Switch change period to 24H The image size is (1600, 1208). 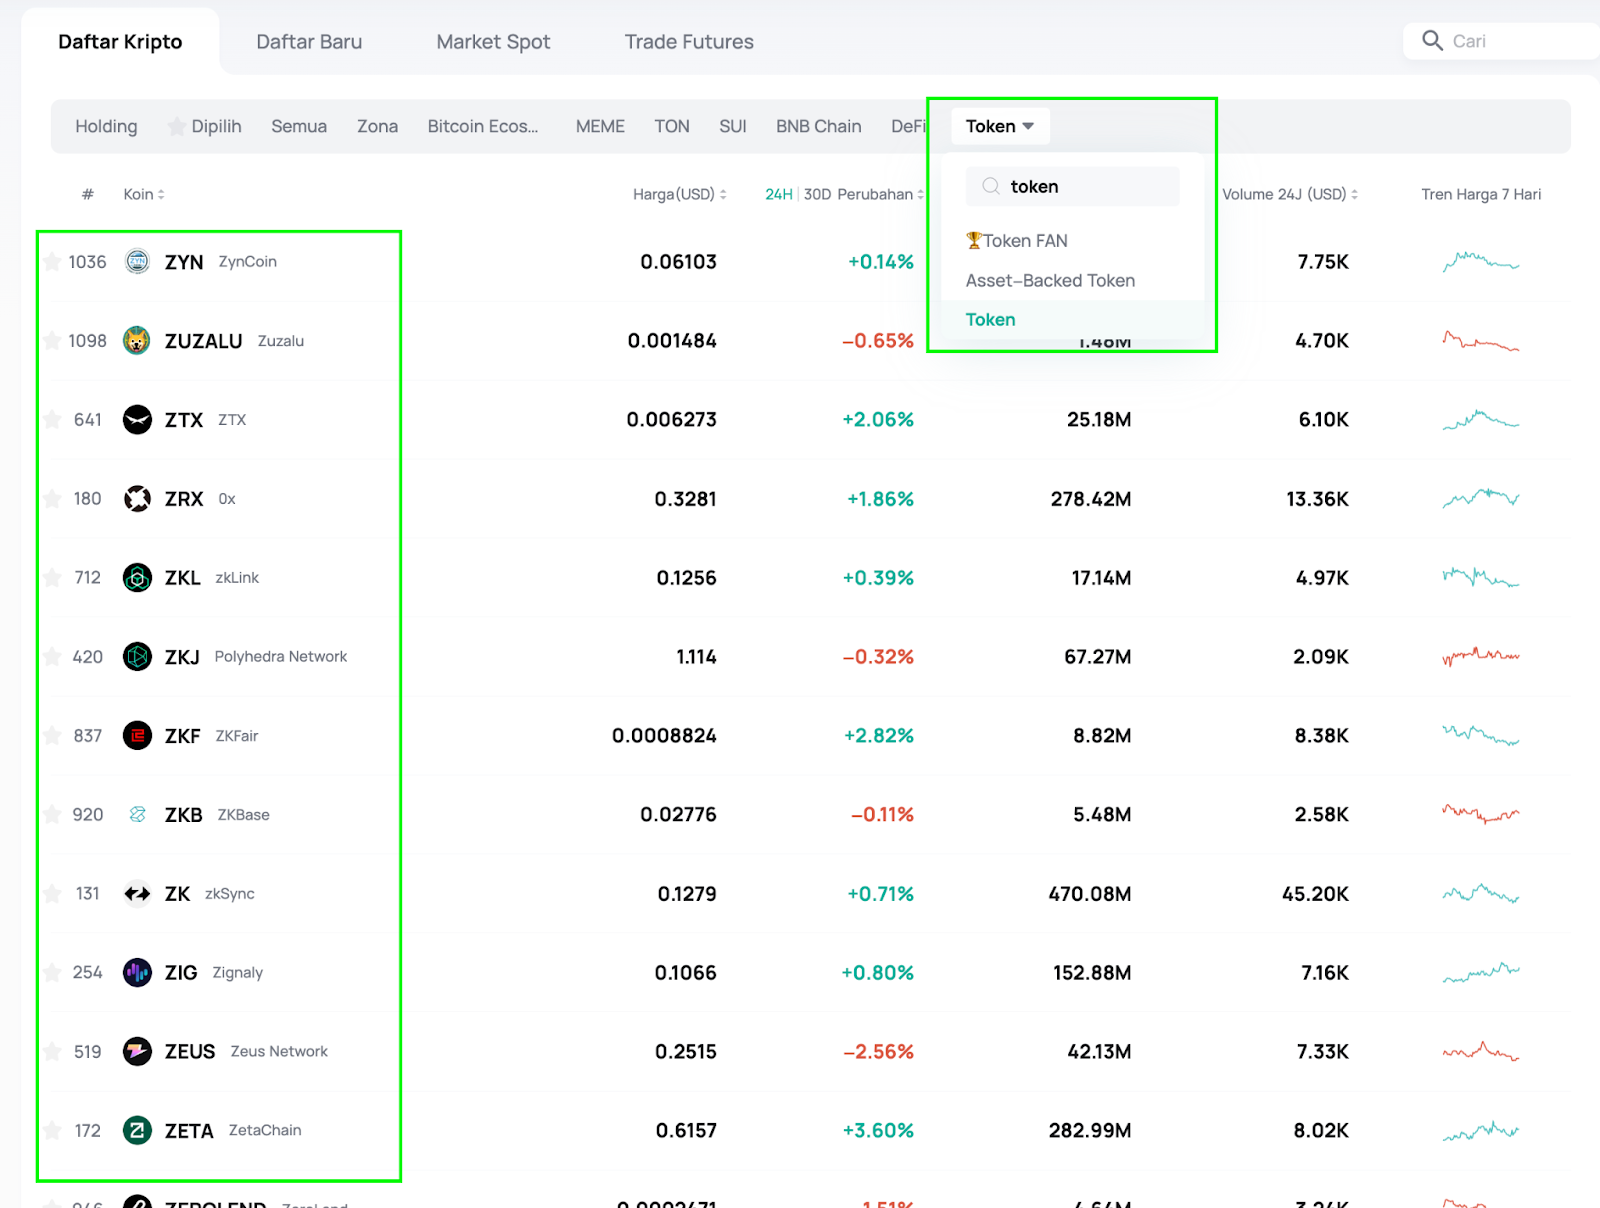pyautogui.click(x=779, y=194)
